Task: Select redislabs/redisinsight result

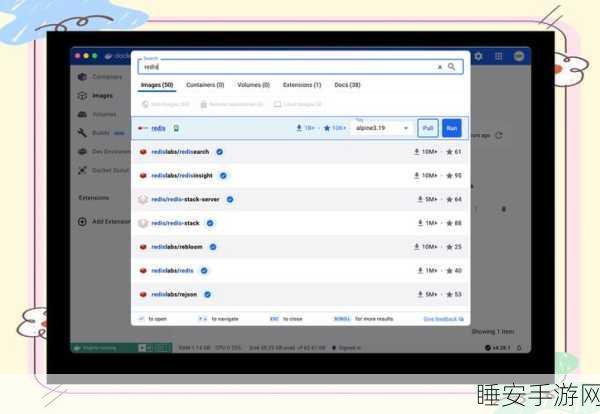Action: pos(300,176)
